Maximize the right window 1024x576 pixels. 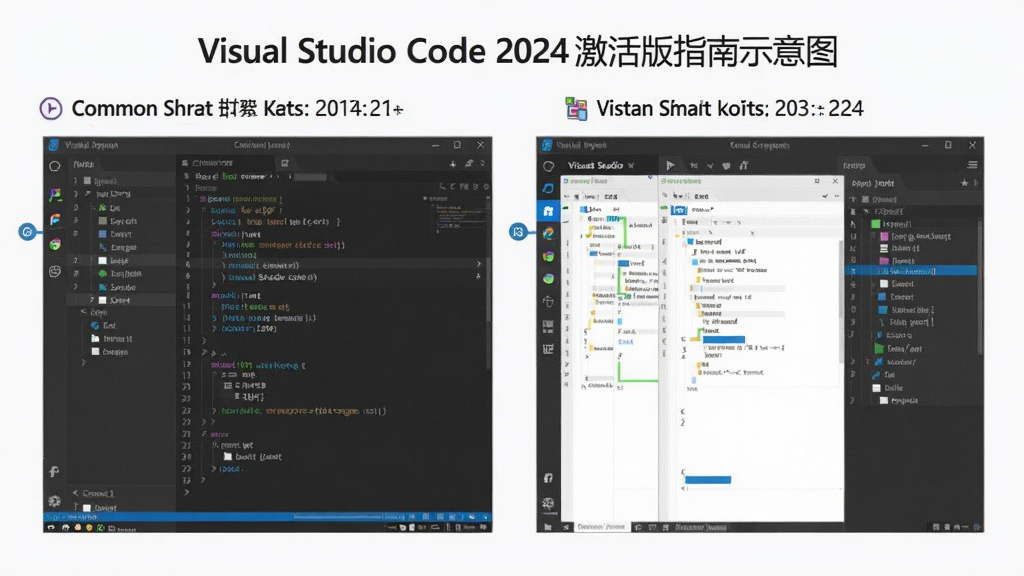(x=948, y=145)
